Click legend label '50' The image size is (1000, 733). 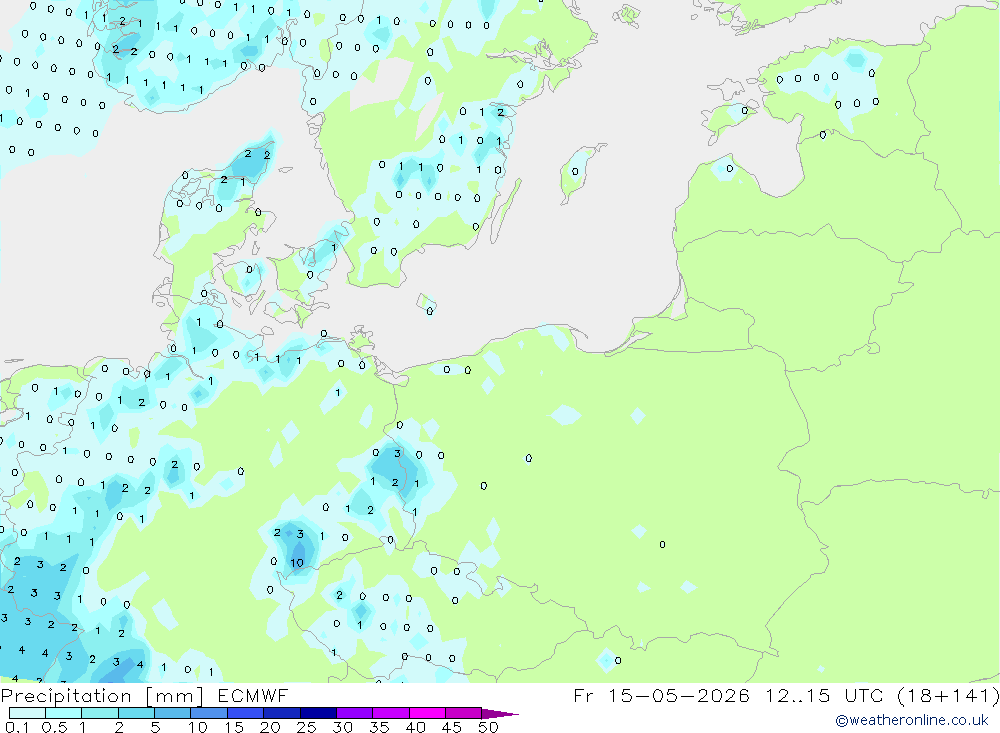pos(489,727)
